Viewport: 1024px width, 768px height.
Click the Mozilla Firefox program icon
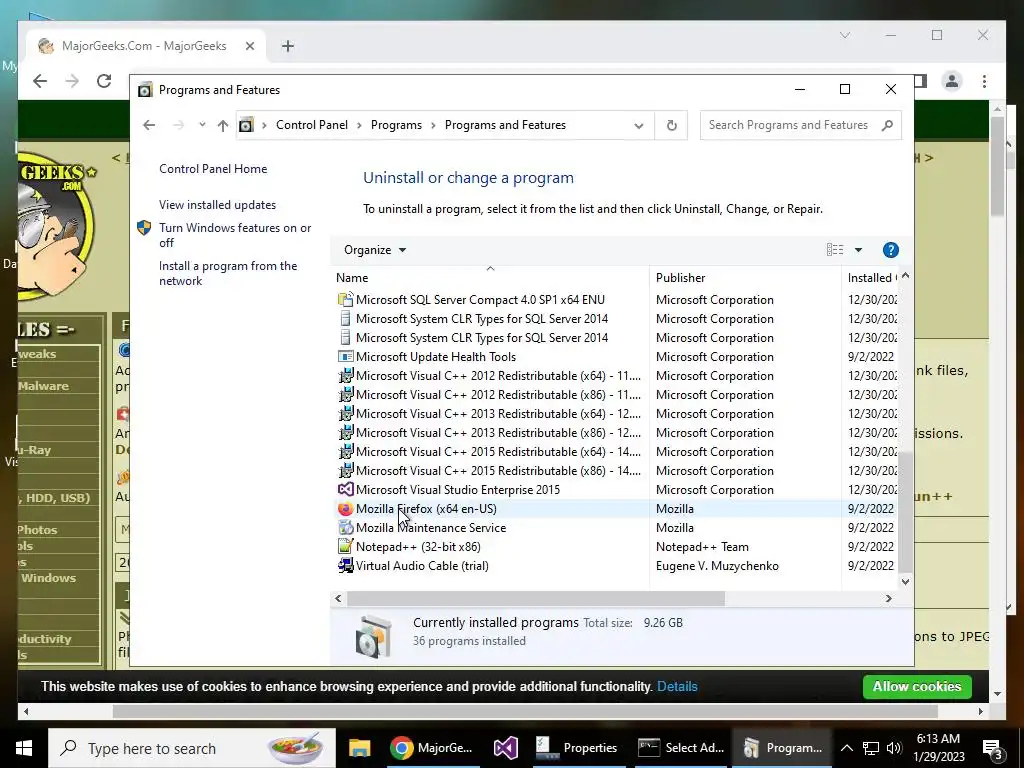[345, 509]
